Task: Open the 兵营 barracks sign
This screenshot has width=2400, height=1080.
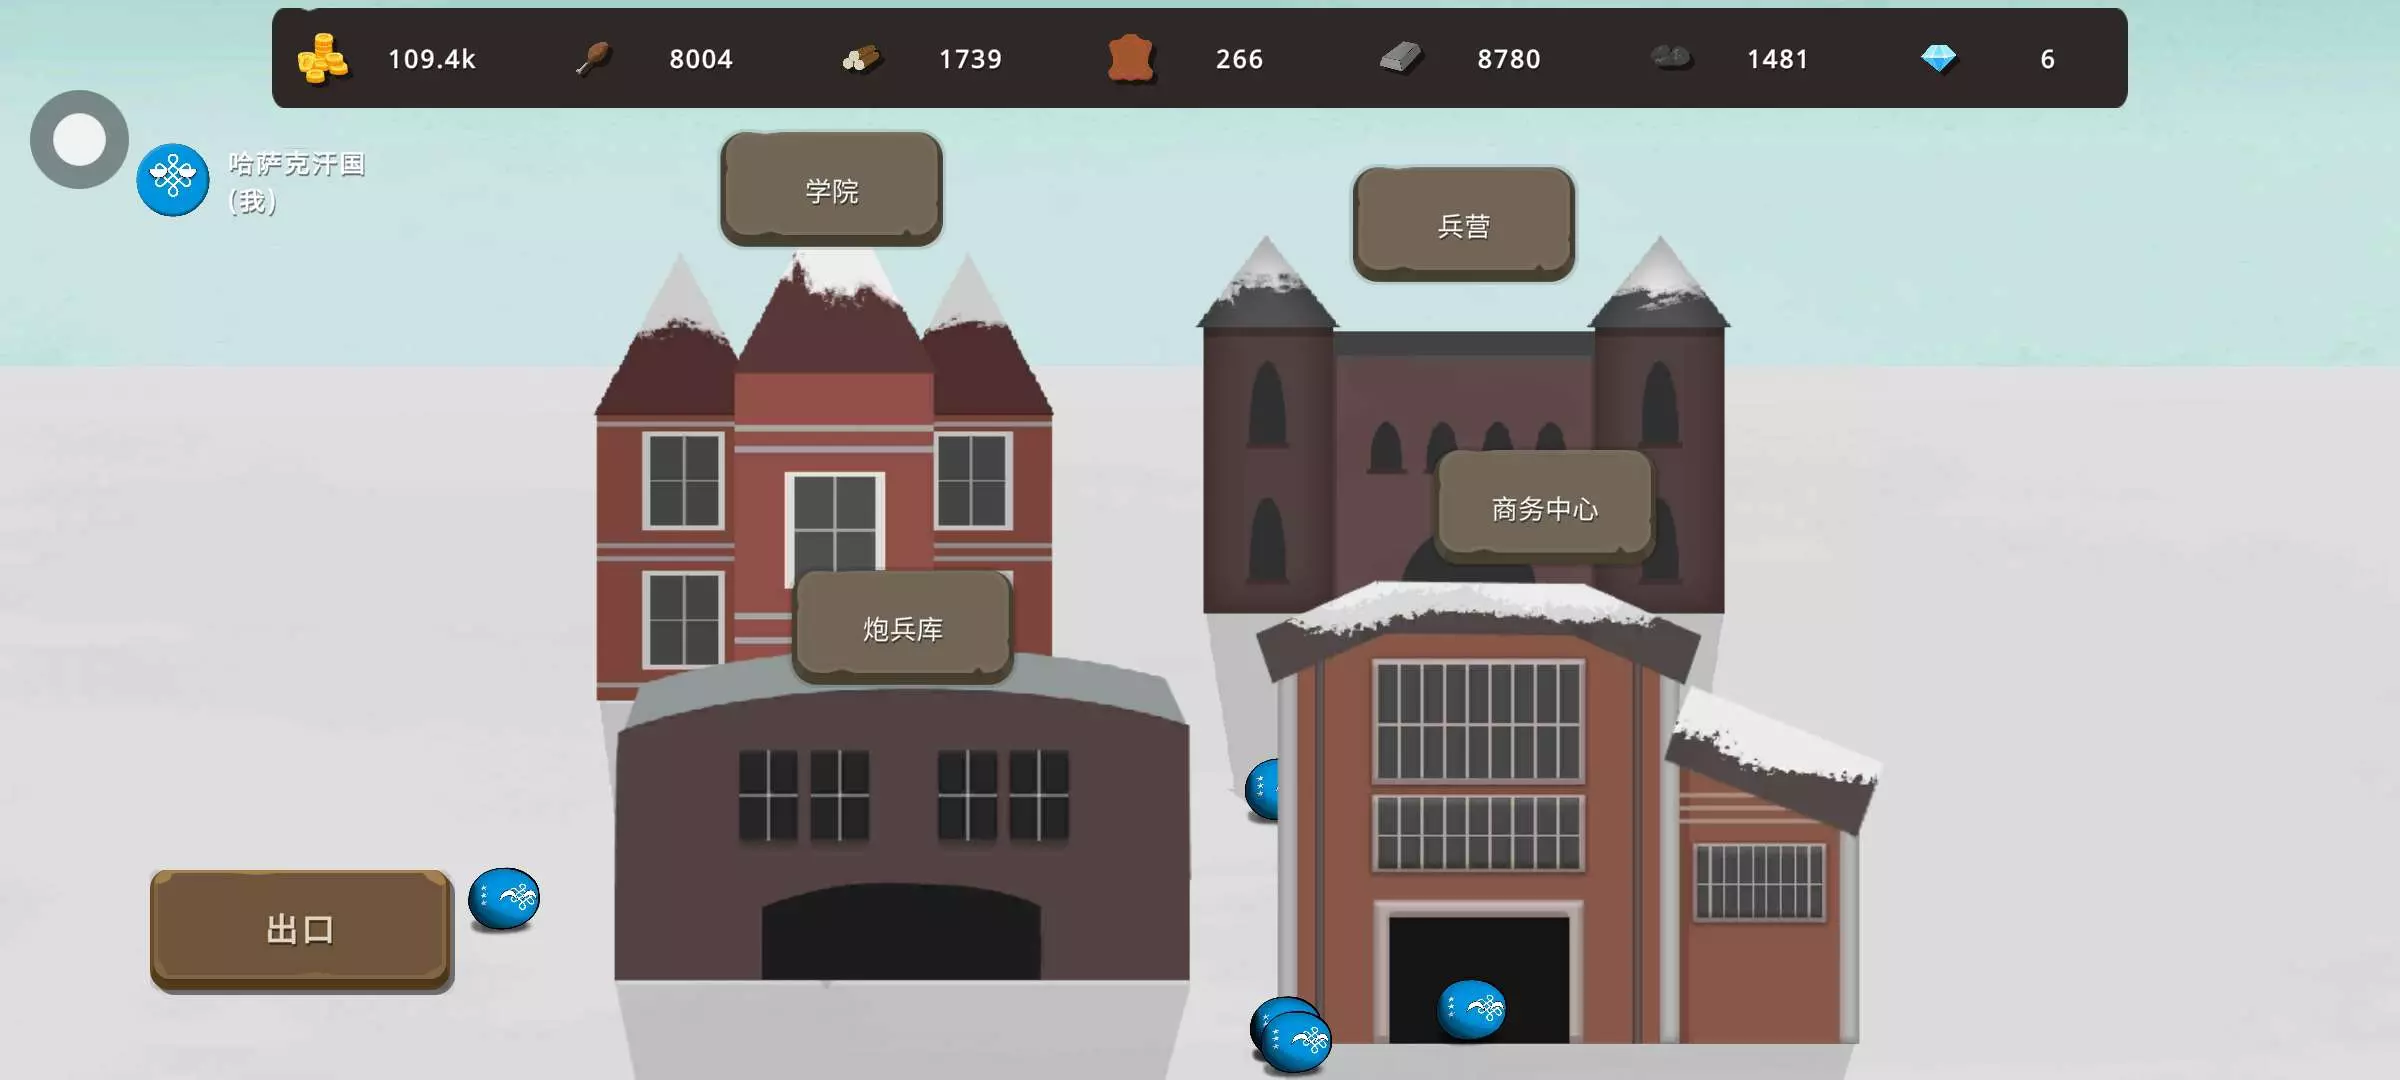Action: coord(1463,226)
